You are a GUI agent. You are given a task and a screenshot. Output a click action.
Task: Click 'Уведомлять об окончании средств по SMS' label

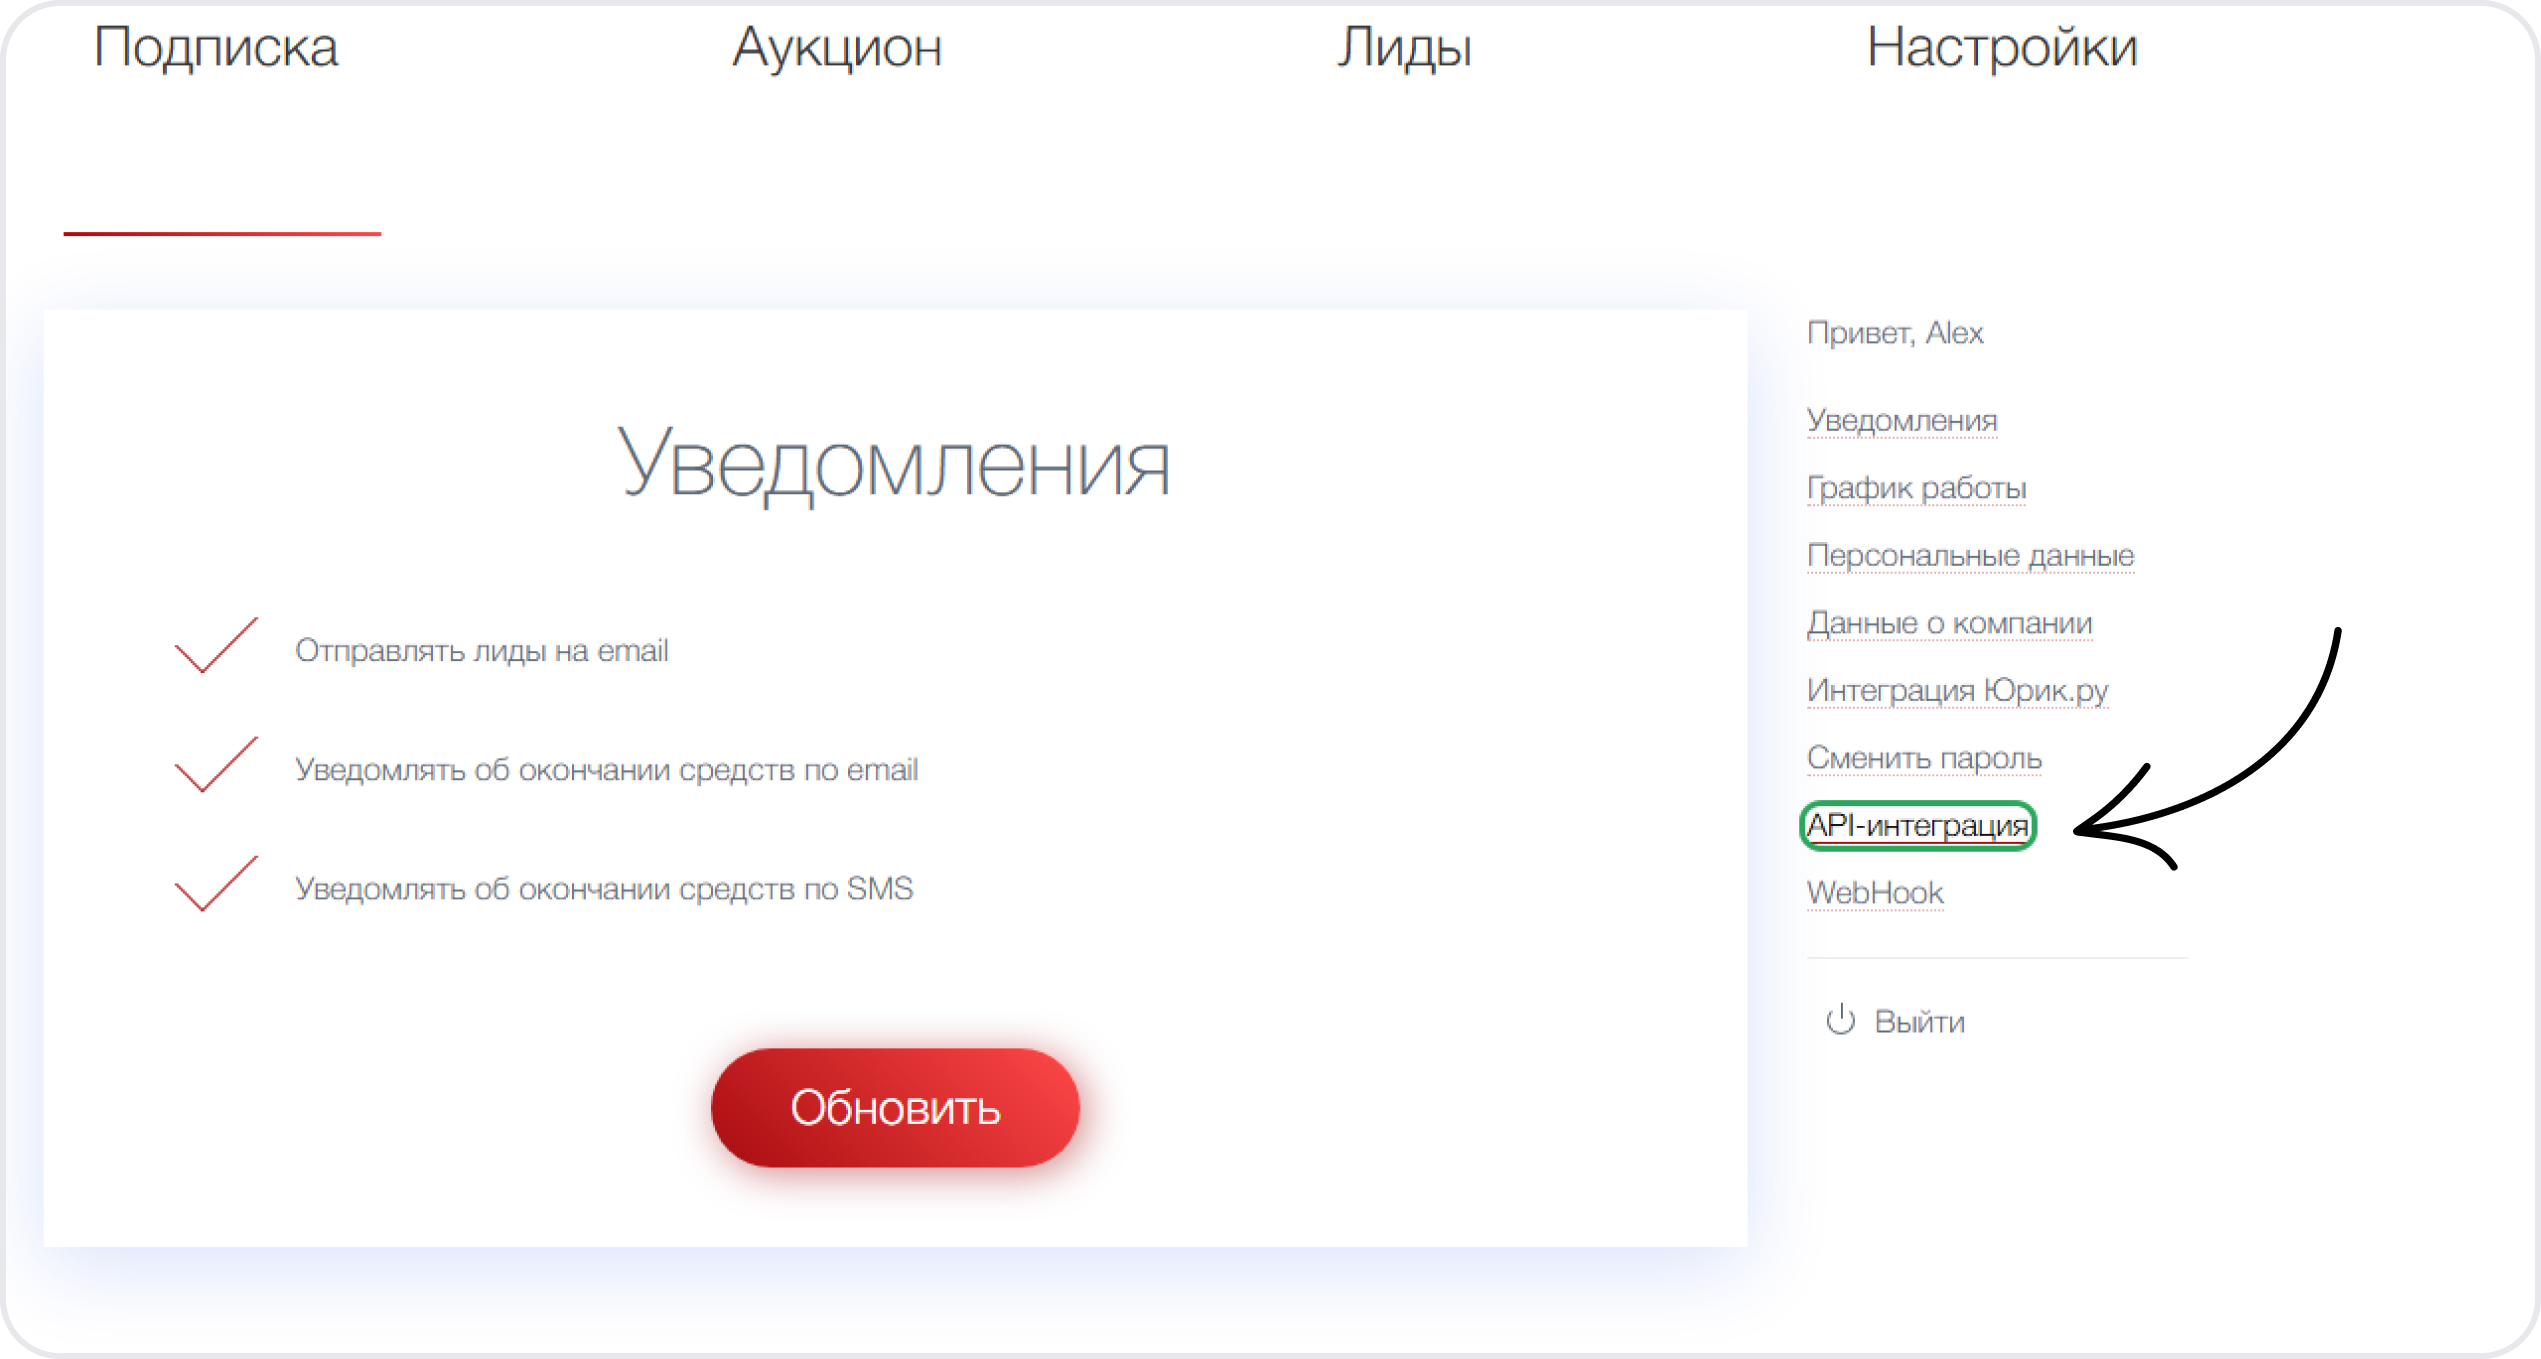click(604, 889)
